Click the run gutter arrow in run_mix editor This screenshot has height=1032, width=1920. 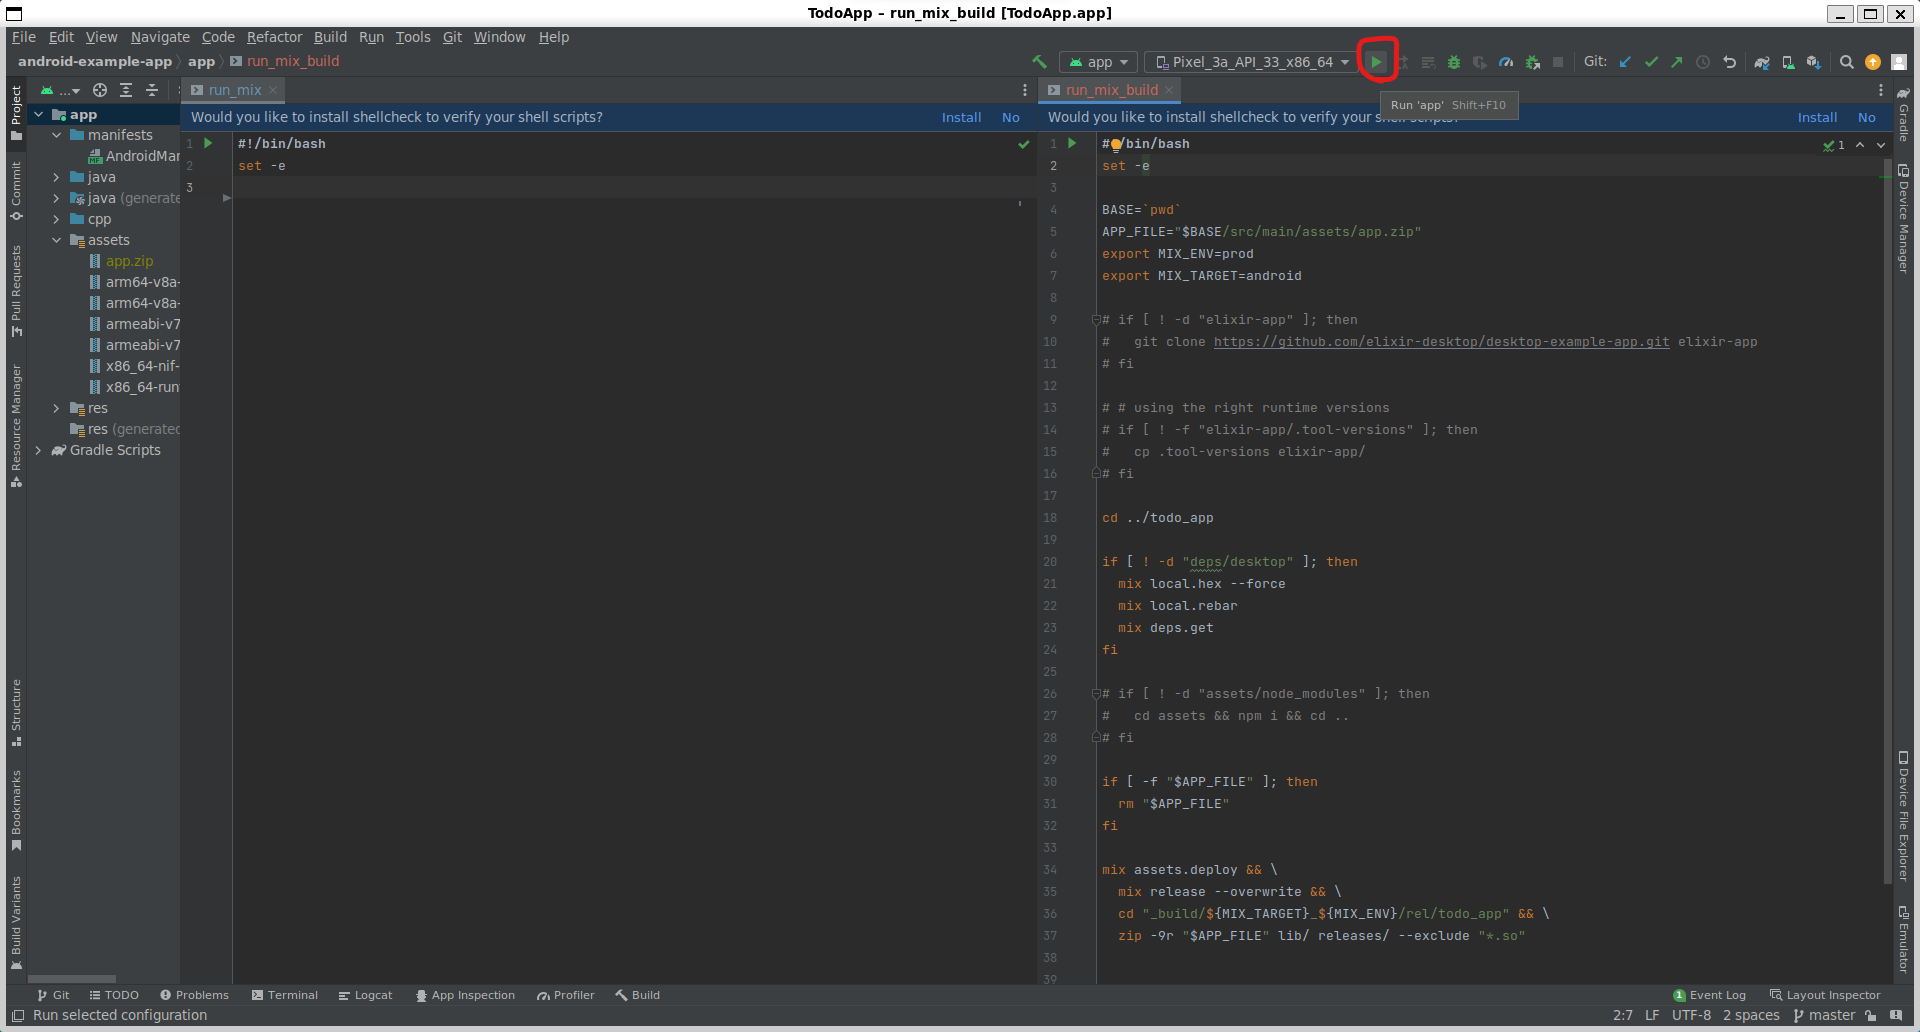208,143
